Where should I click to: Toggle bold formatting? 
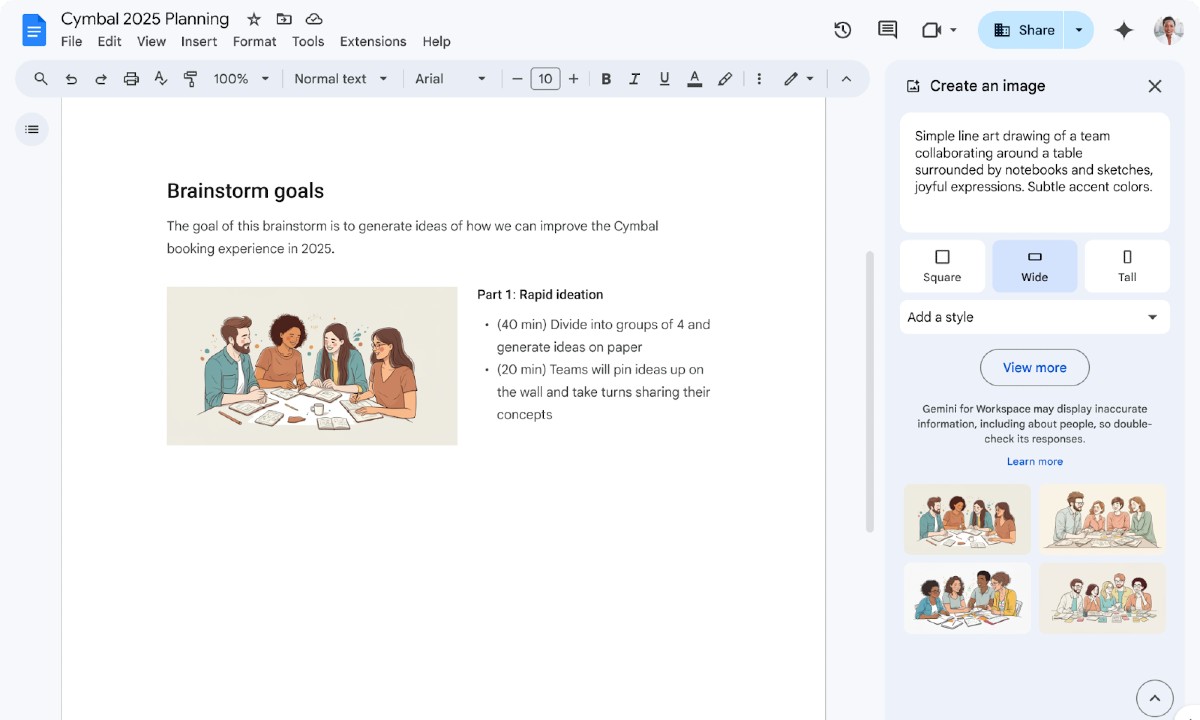tap(606, 78)
